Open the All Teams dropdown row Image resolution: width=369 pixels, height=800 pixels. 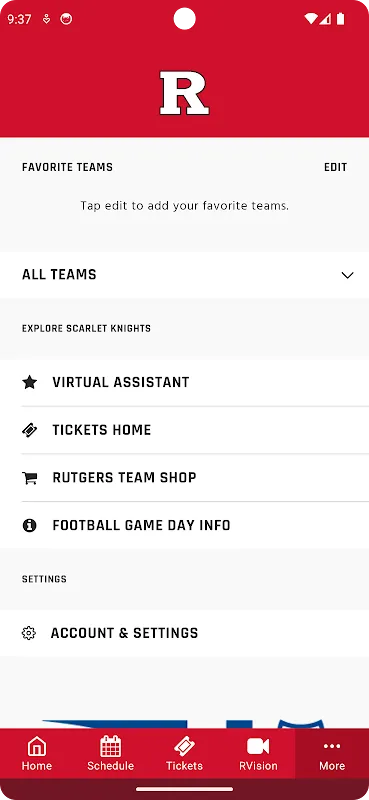coord(184,275)
